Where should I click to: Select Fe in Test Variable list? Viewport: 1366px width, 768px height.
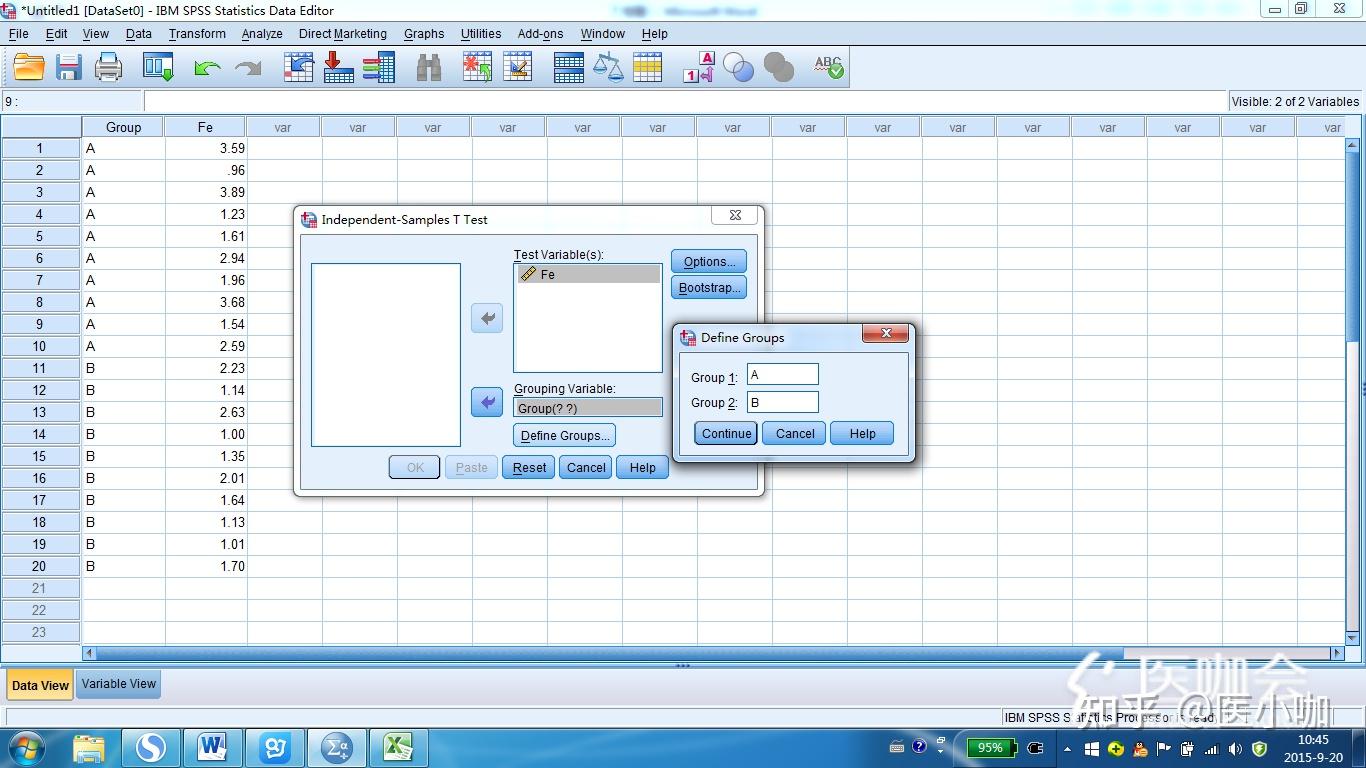click(588, 274)
